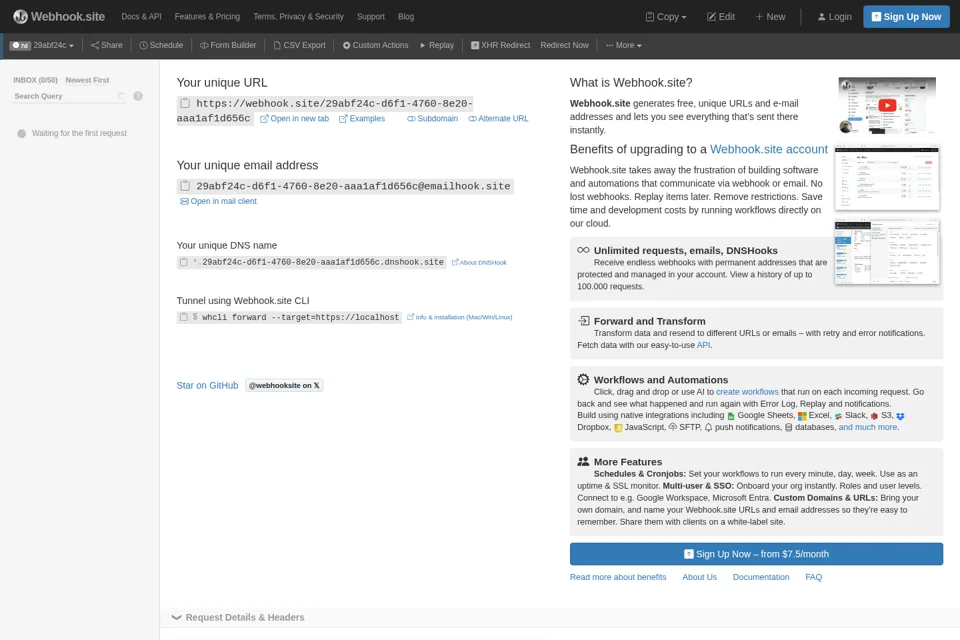Open the Webhook.site account link
This screenshot has width=960, height=640.
click(768, 149)
